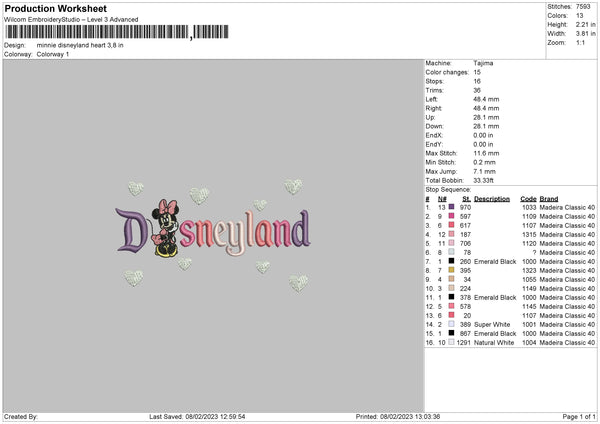Select the 'Printed: 08/02/2023 13:03:38' text

point(398,416)
